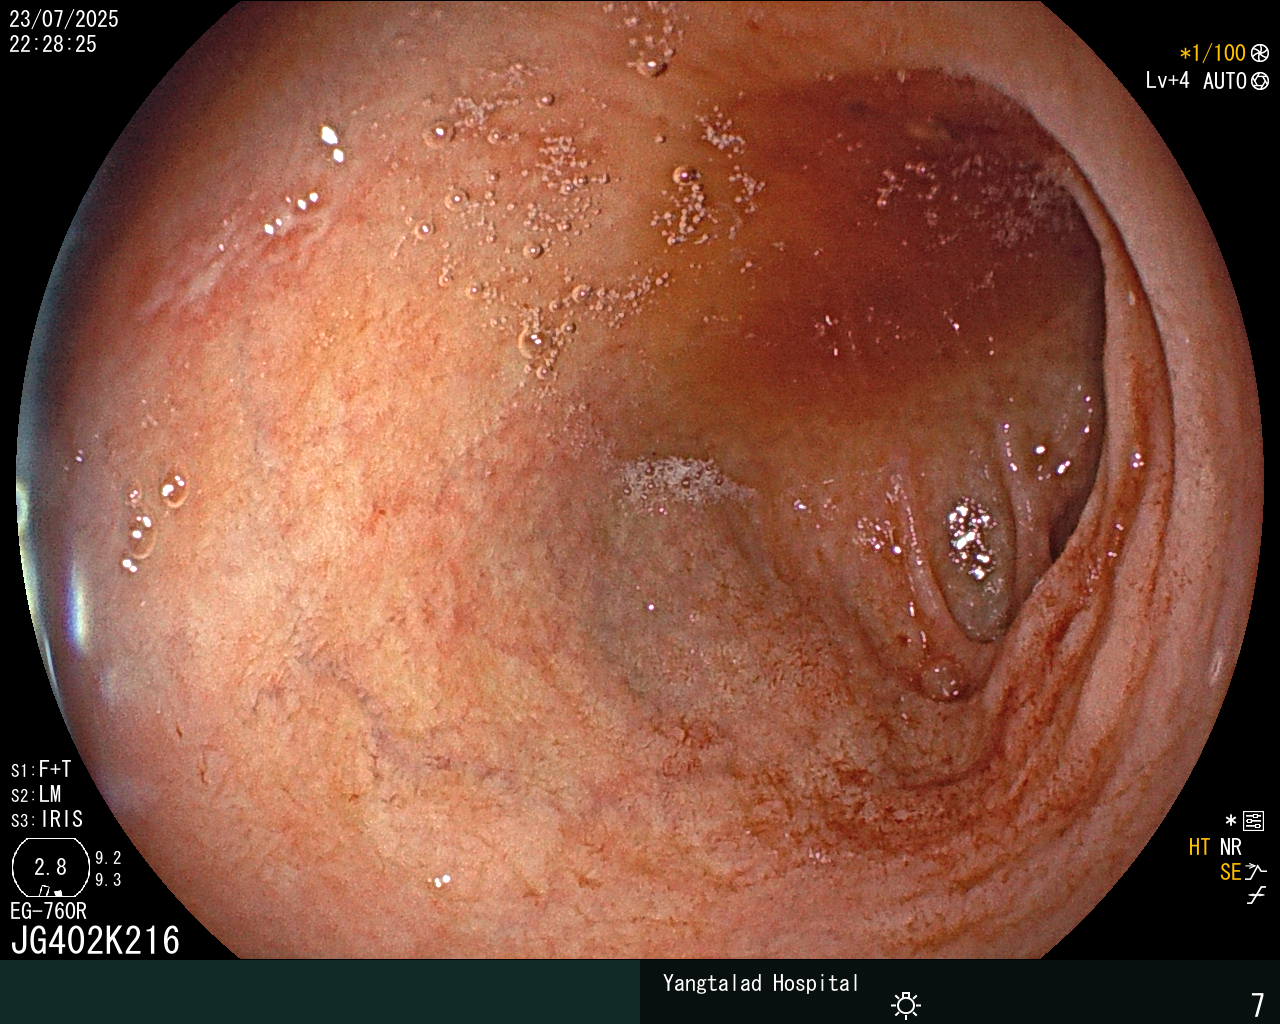
Task: Click the date 23/07/2025
Action: pos(64,19)
